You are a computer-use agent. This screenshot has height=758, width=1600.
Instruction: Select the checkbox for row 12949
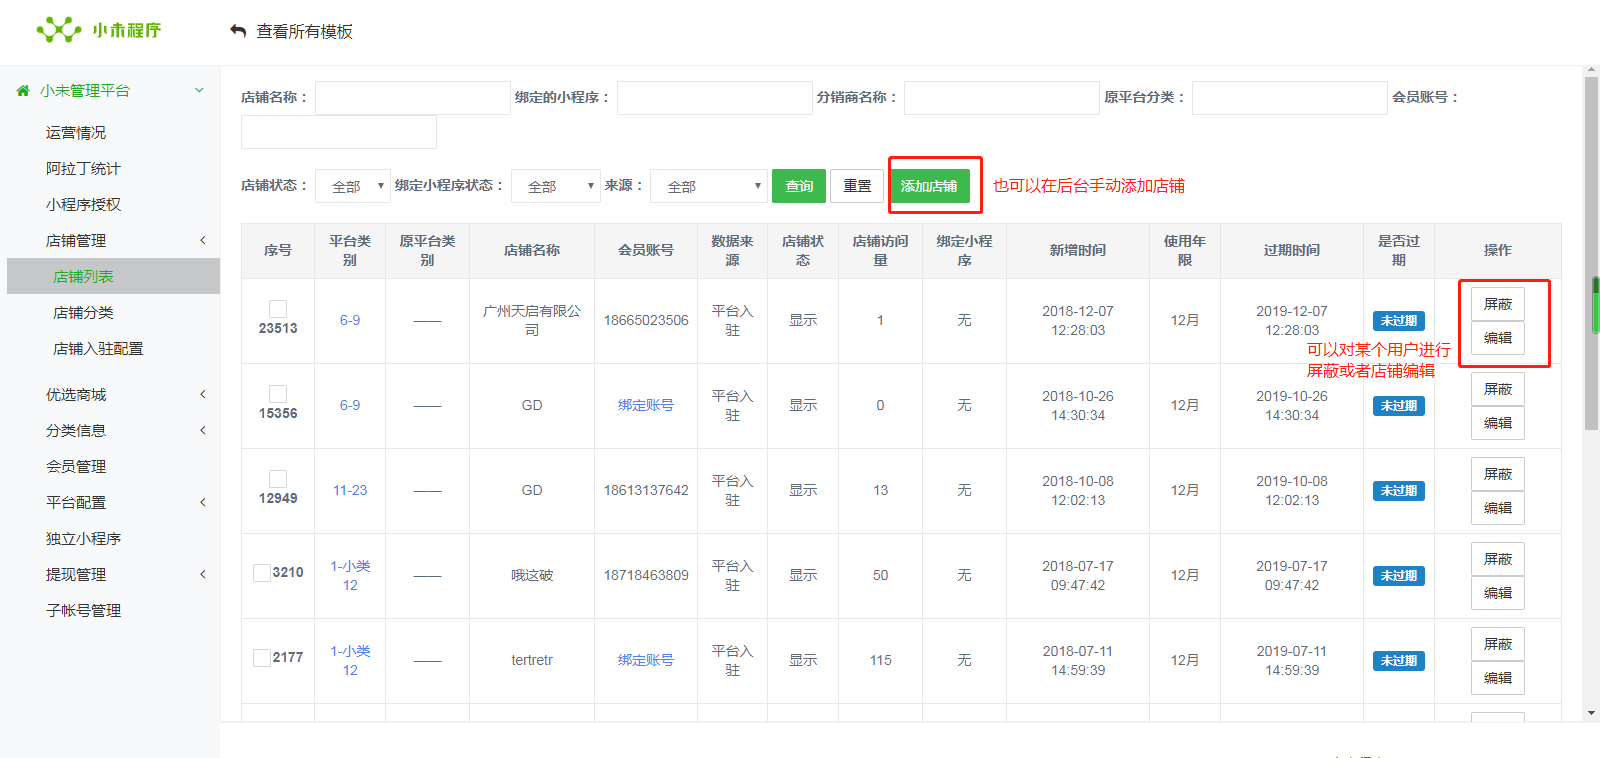coord(278,479)
